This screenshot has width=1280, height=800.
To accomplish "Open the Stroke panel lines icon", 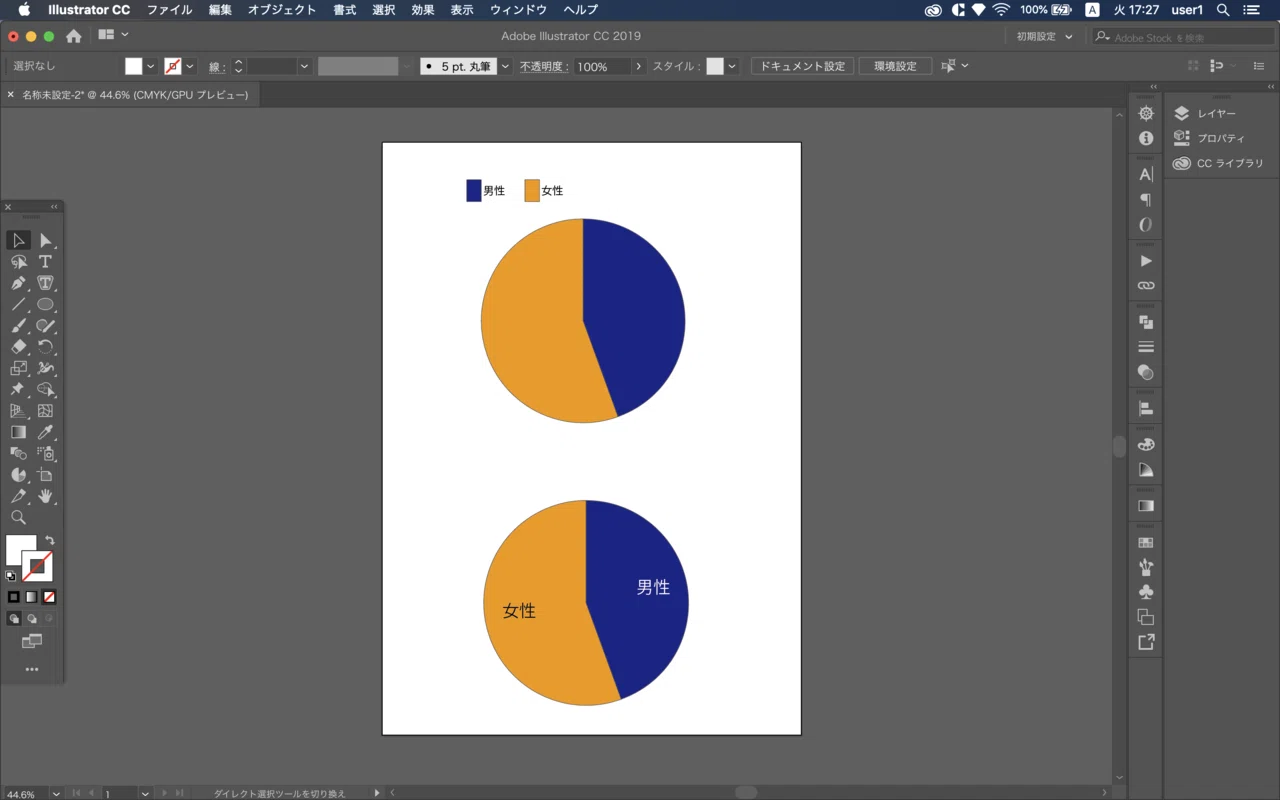I will click(1146, 347).
